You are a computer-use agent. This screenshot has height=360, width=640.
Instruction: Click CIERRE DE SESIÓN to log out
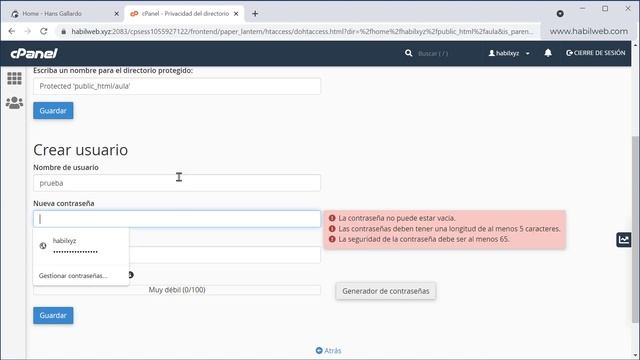pyautogui.click(x=596, y=53)
